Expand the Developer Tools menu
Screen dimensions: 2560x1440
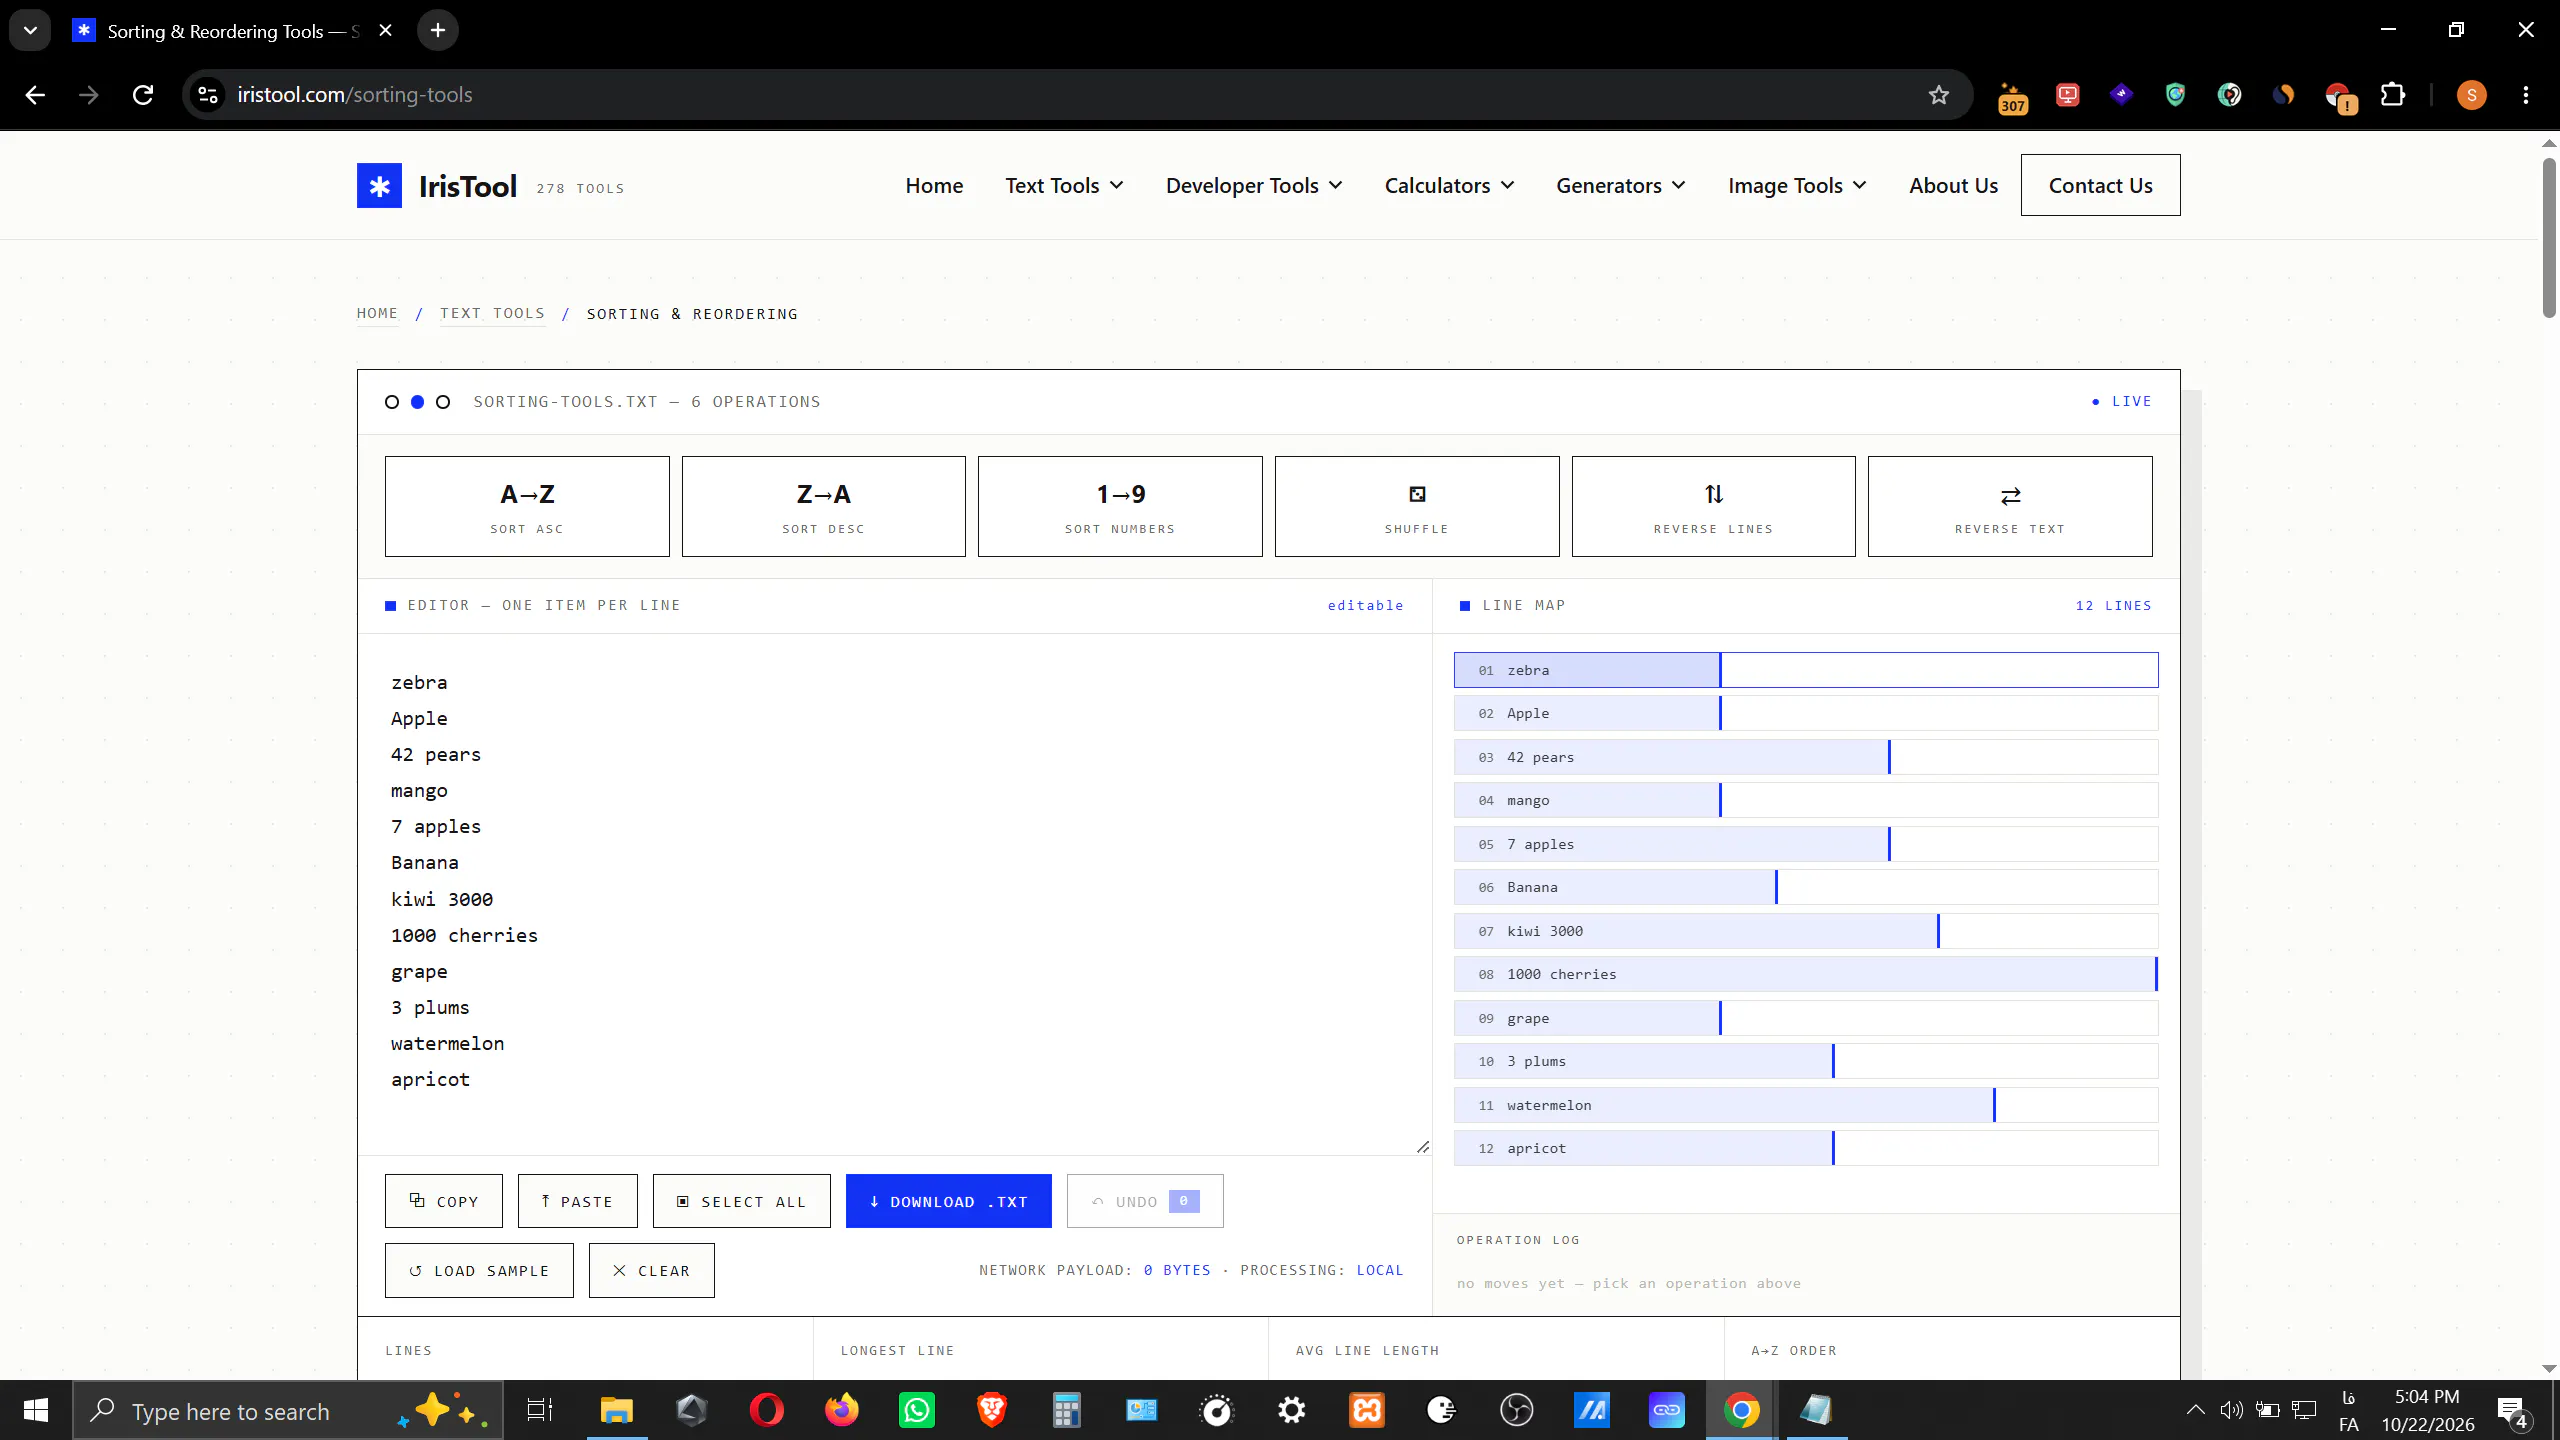[x=1254, y=185]
